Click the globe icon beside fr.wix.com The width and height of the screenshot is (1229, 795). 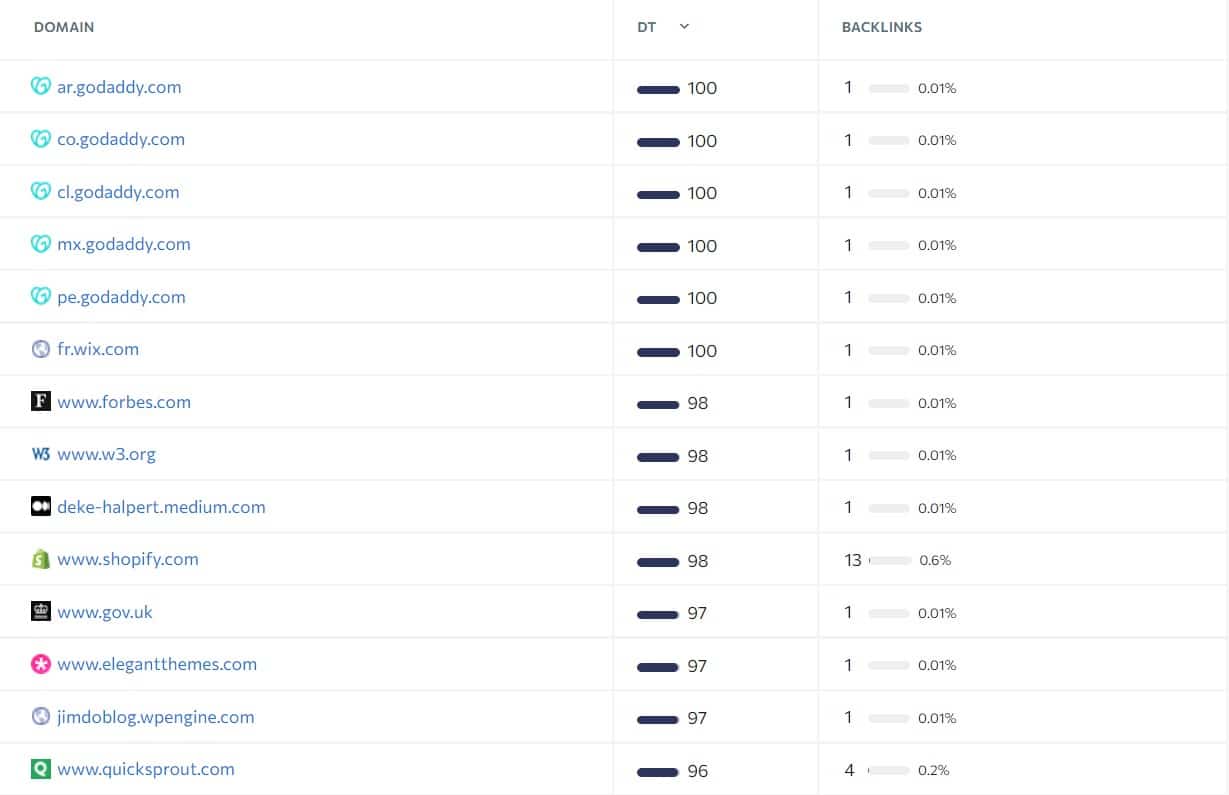(40, 349)
